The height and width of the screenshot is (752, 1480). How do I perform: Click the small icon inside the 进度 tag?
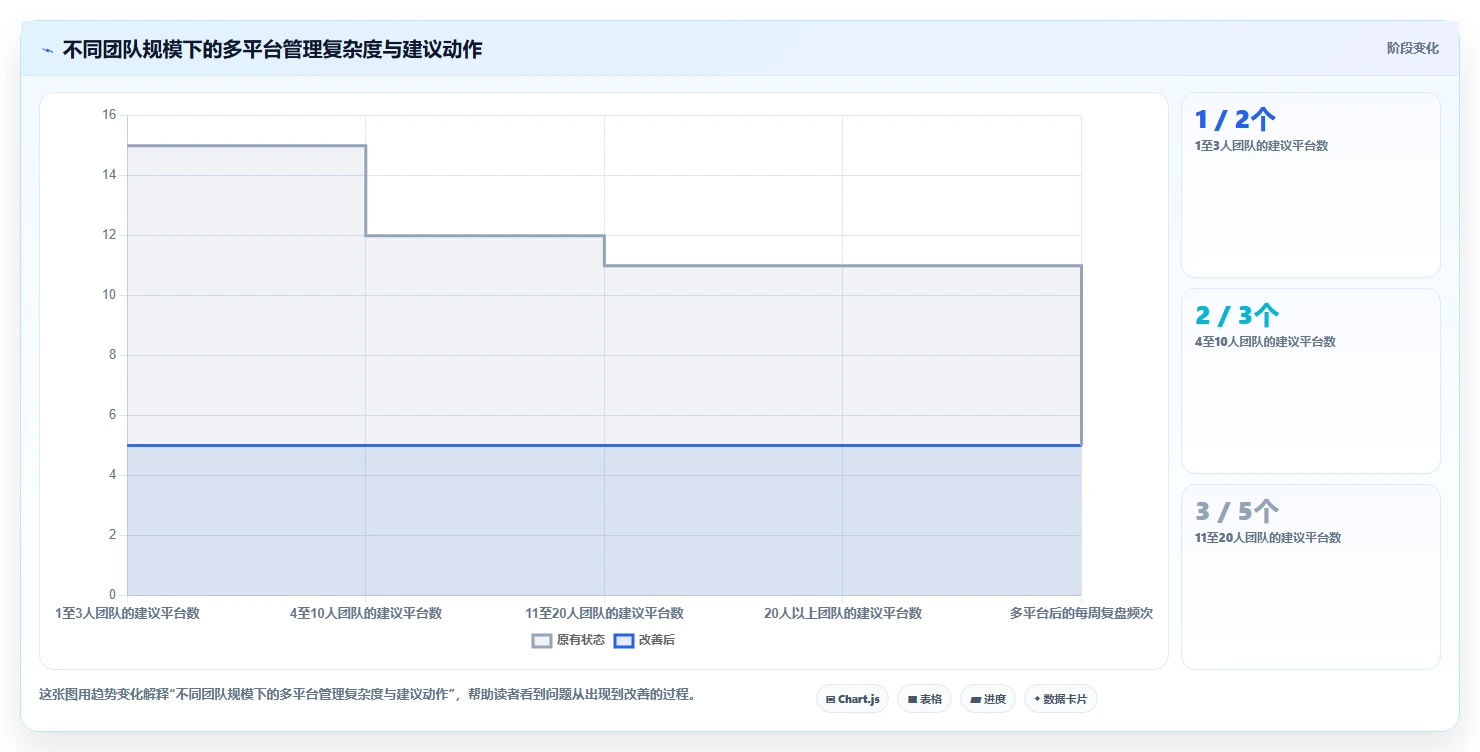975,700
